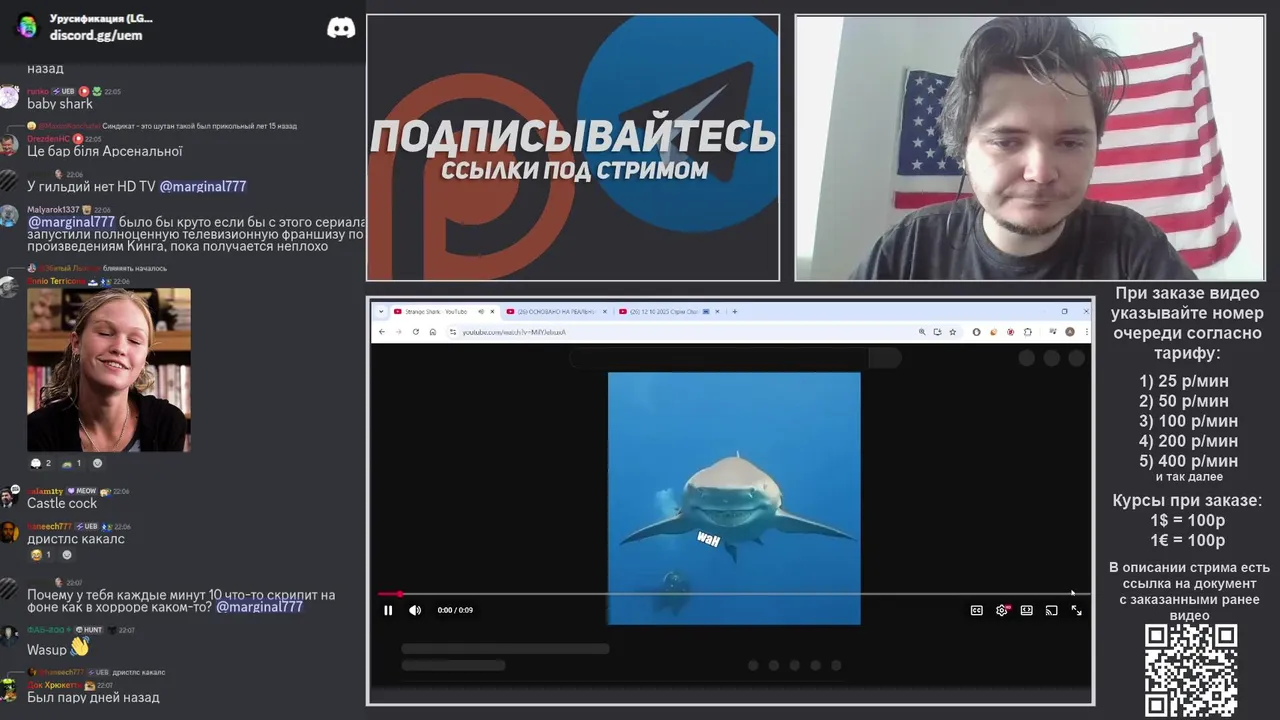
Task: Bookmark this page with the star
Action: click(953, 332)
